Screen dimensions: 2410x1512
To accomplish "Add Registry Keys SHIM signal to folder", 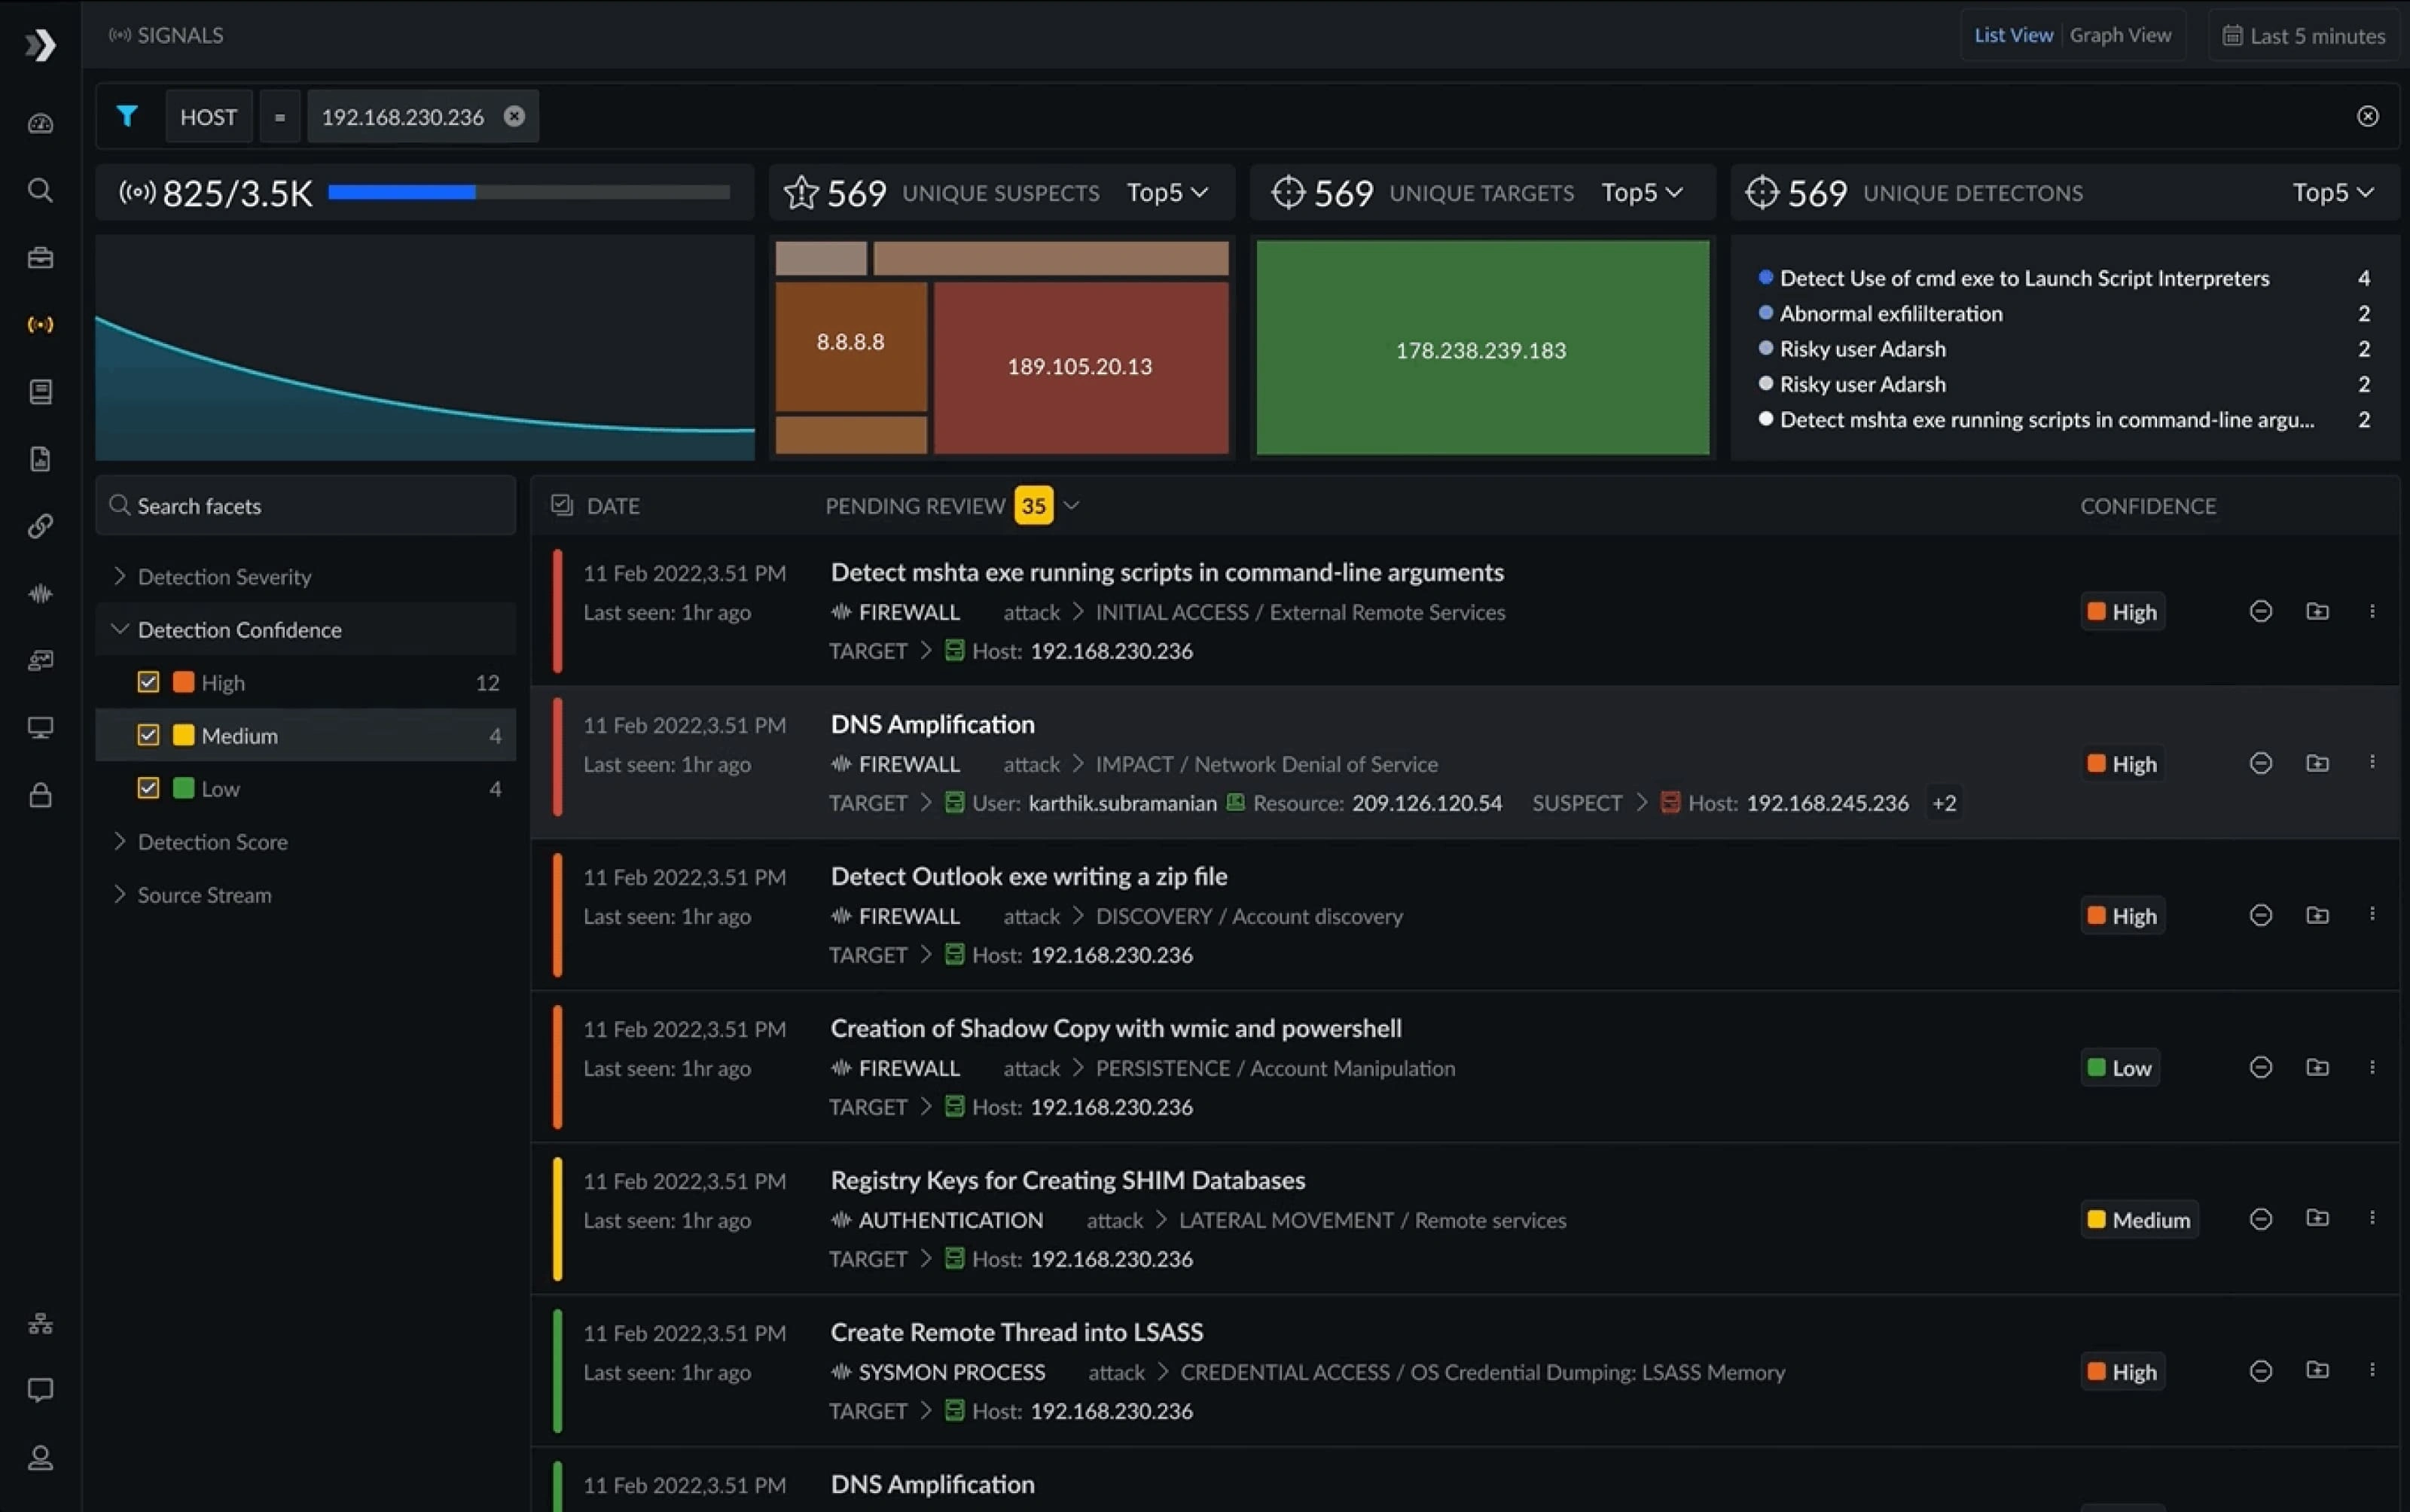I will point(2317,1218).
